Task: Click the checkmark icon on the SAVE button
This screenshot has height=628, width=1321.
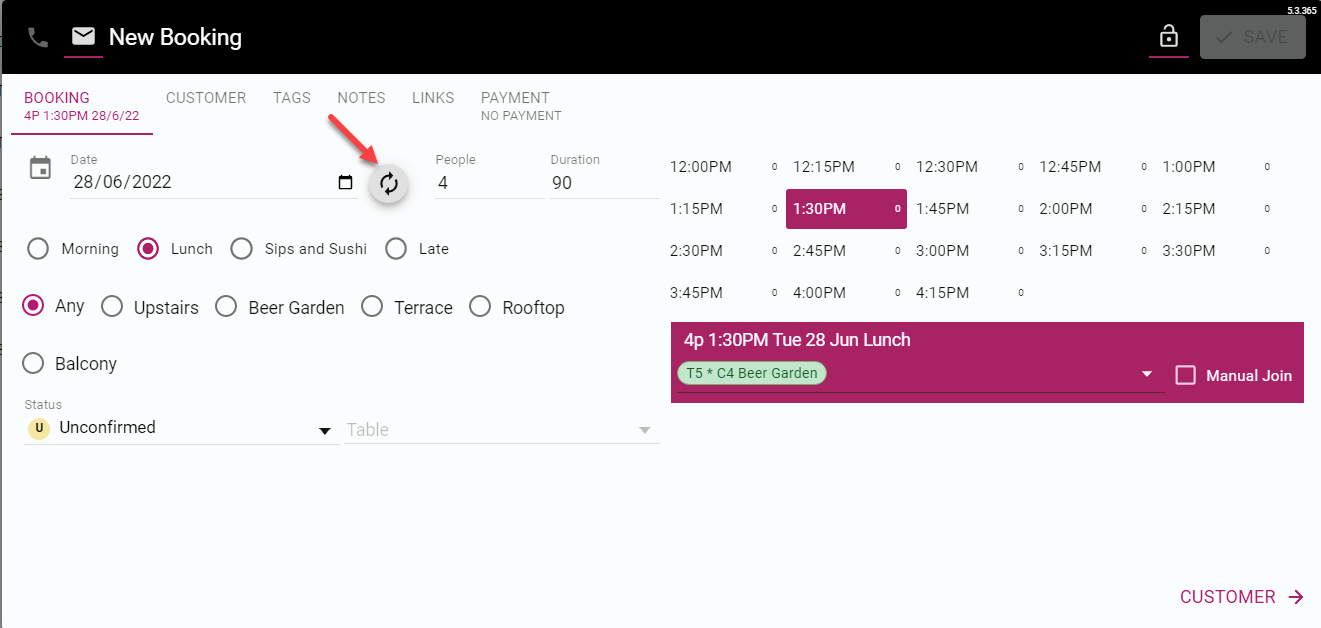Action: [x=1224, y=37]
